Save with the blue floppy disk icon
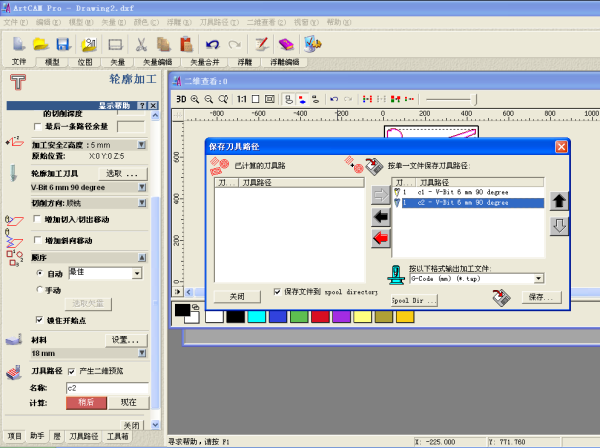Image resolution: width=600 pixels, height=448 pixels. tap(63, 44)
